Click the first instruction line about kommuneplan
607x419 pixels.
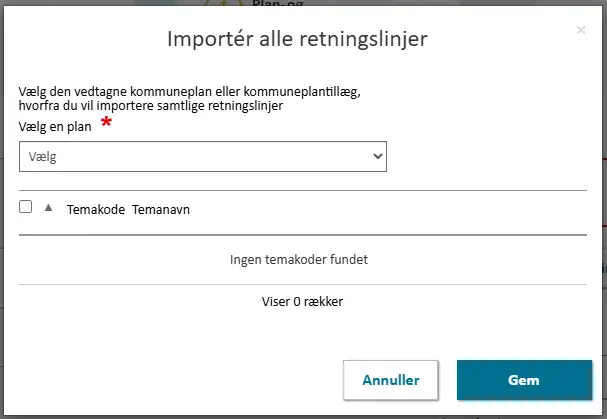189,92
